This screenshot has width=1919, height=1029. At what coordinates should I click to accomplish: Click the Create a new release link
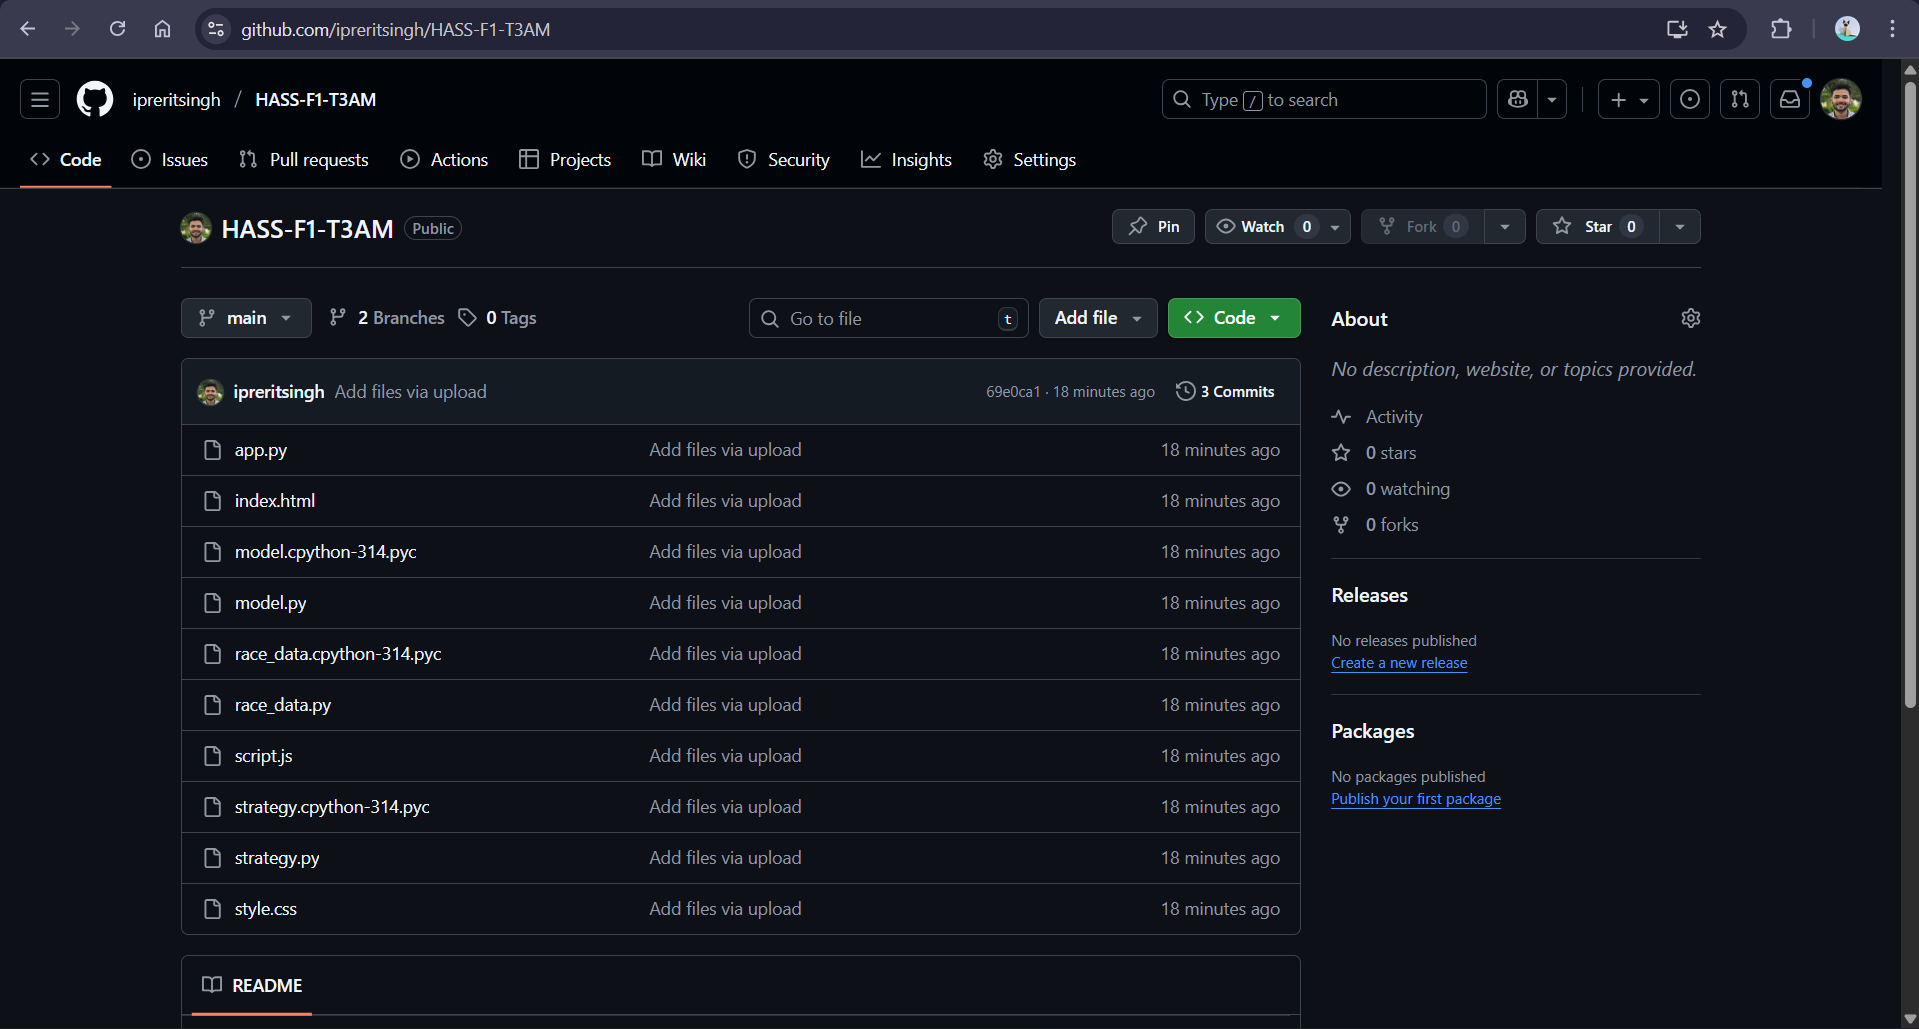[x=1399, y=663]
